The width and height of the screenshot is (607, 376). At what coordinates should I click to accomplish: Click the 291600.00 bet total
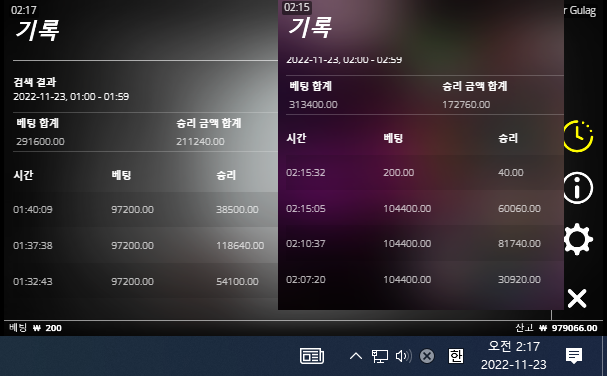click(x=40, y=142)
